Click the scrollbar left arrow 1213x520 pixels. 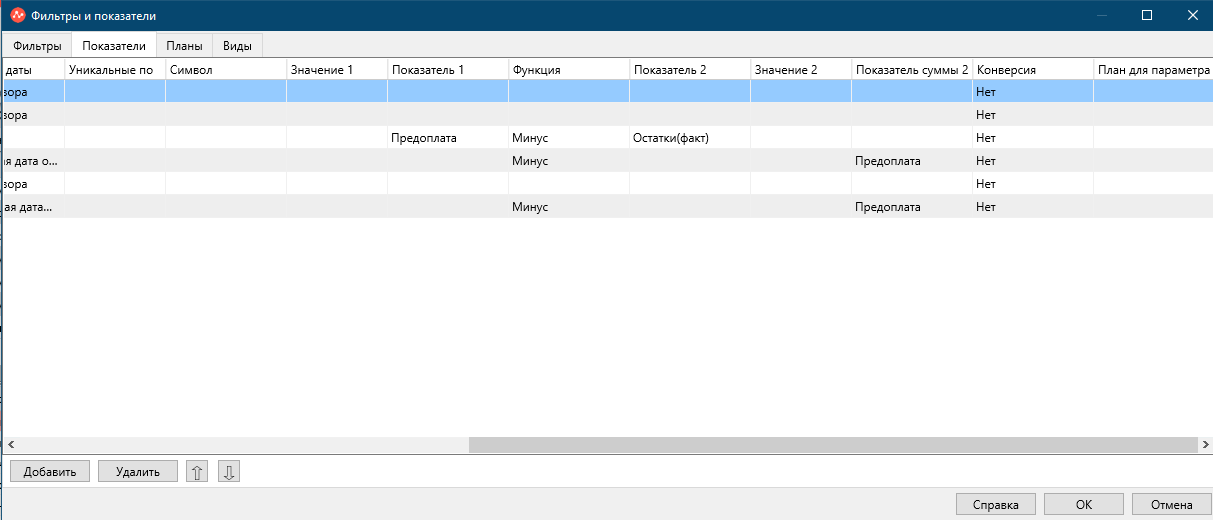(x=10, y=445)
